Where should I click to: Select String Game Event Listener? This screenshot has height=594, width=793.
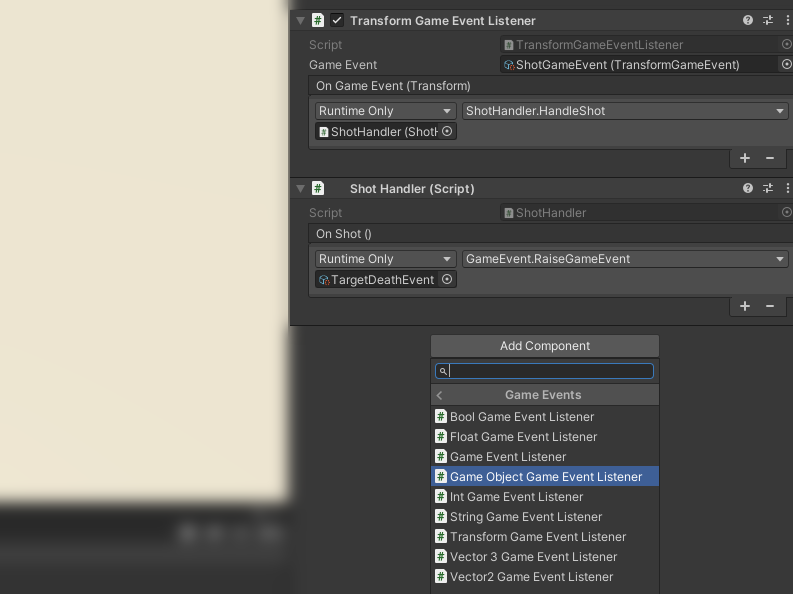click(x=545, y=517)
